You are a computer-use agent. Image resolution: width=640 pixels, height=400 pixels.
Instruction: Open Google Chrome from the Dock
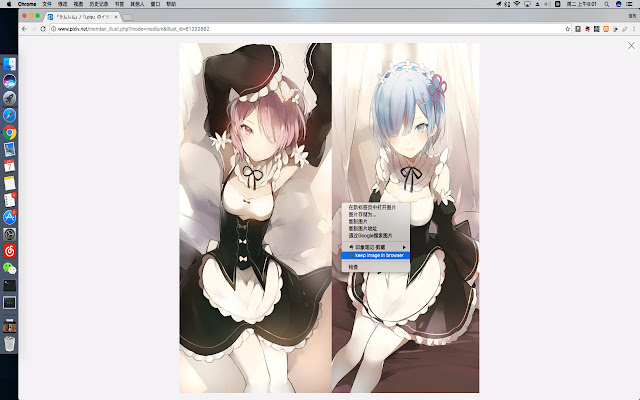point(9,132)
